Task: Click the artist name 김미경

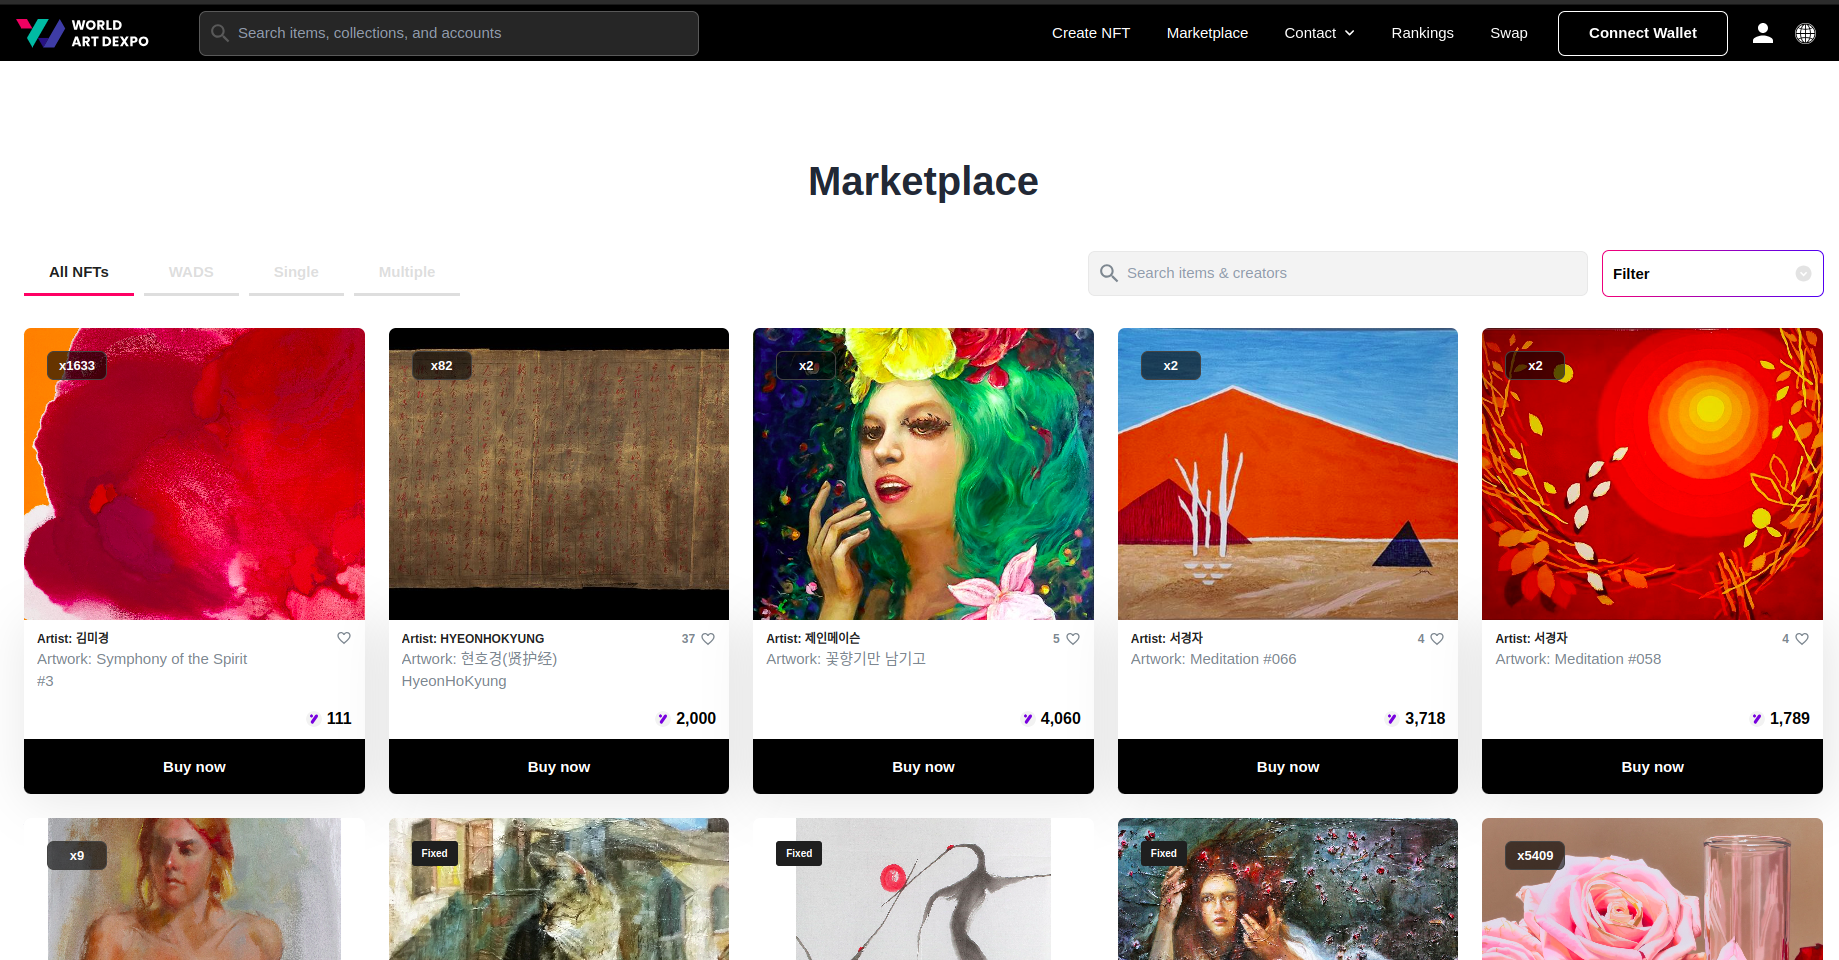Action: point(92,638)
